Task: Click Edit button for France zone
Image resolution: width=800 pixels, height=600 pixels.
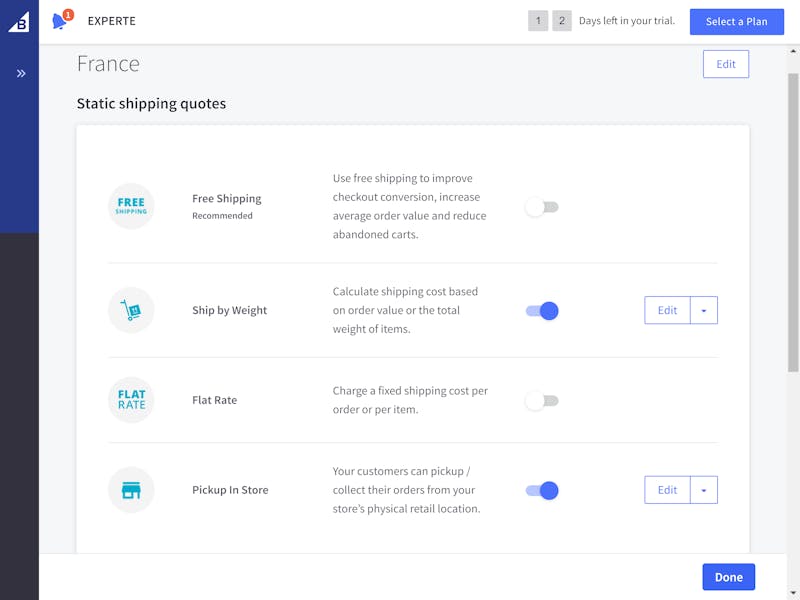Action: [x=726, y=64]
